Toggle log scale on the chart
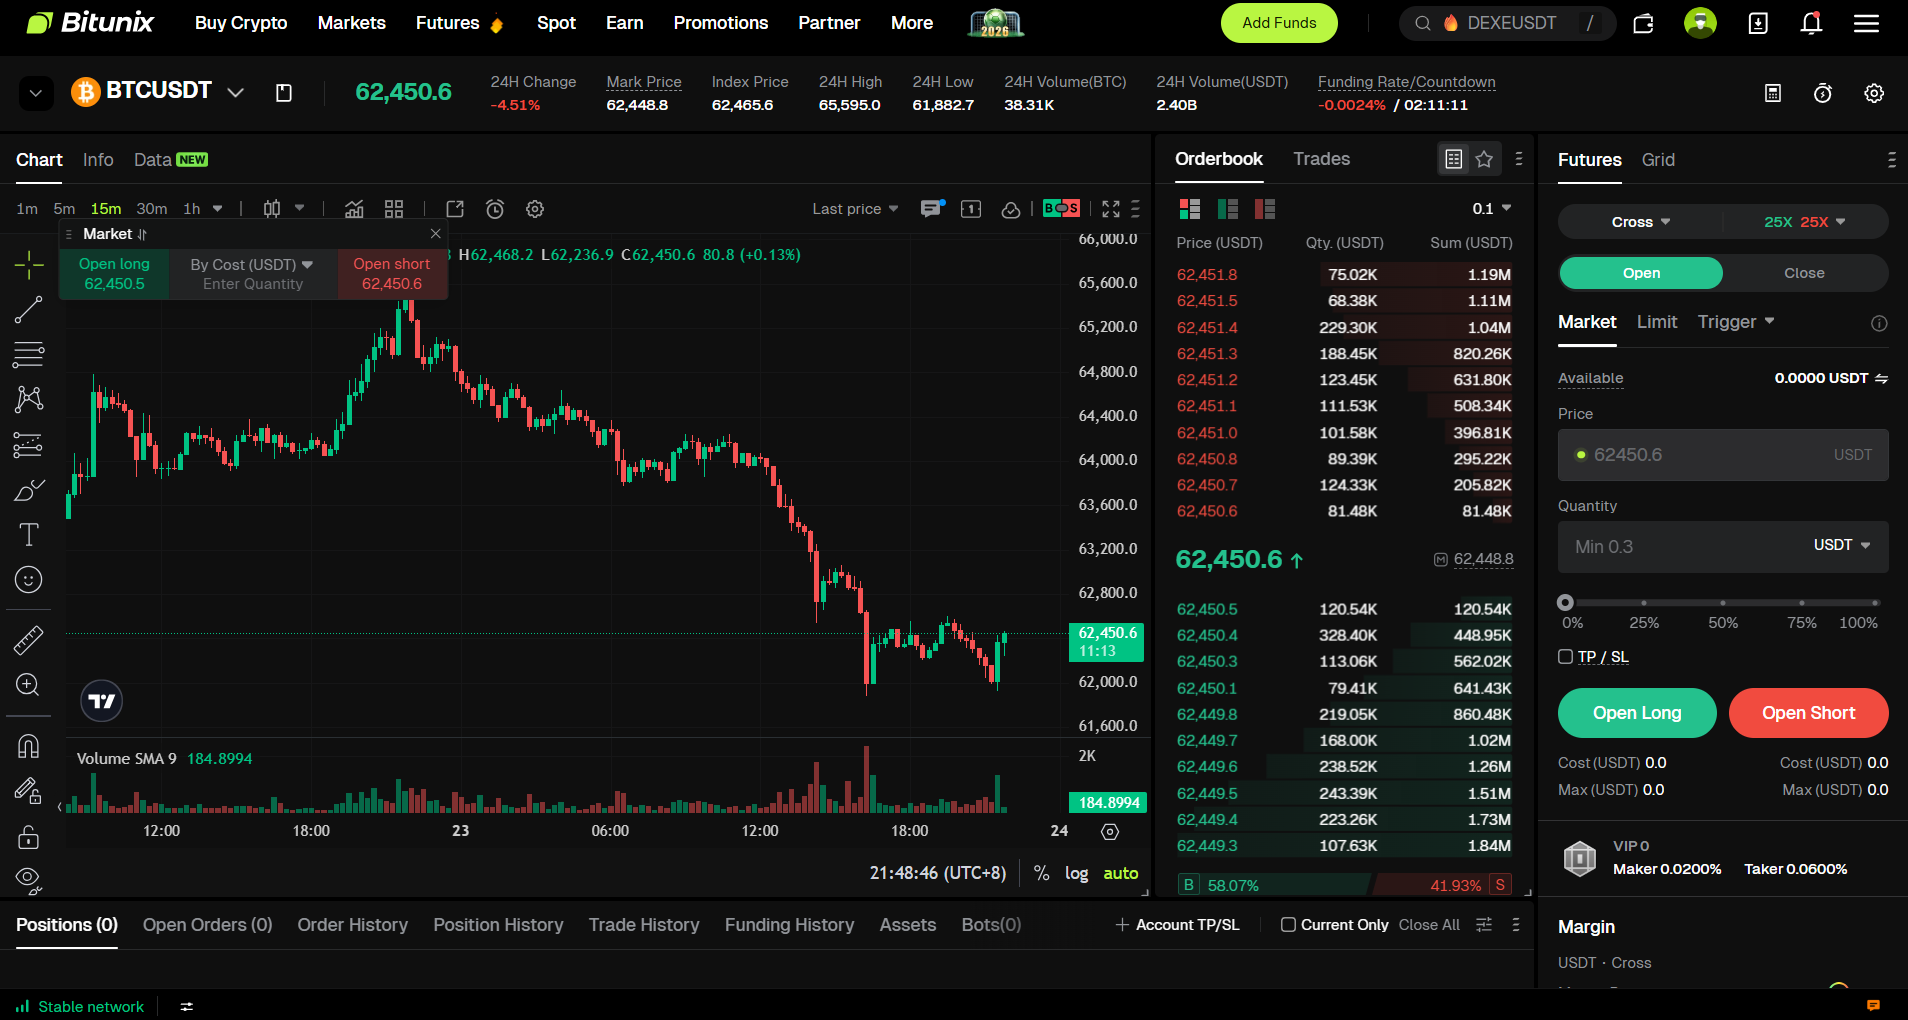Image resolution: width=1908 pixels, height=1020 pixels. coord(1076,873)
